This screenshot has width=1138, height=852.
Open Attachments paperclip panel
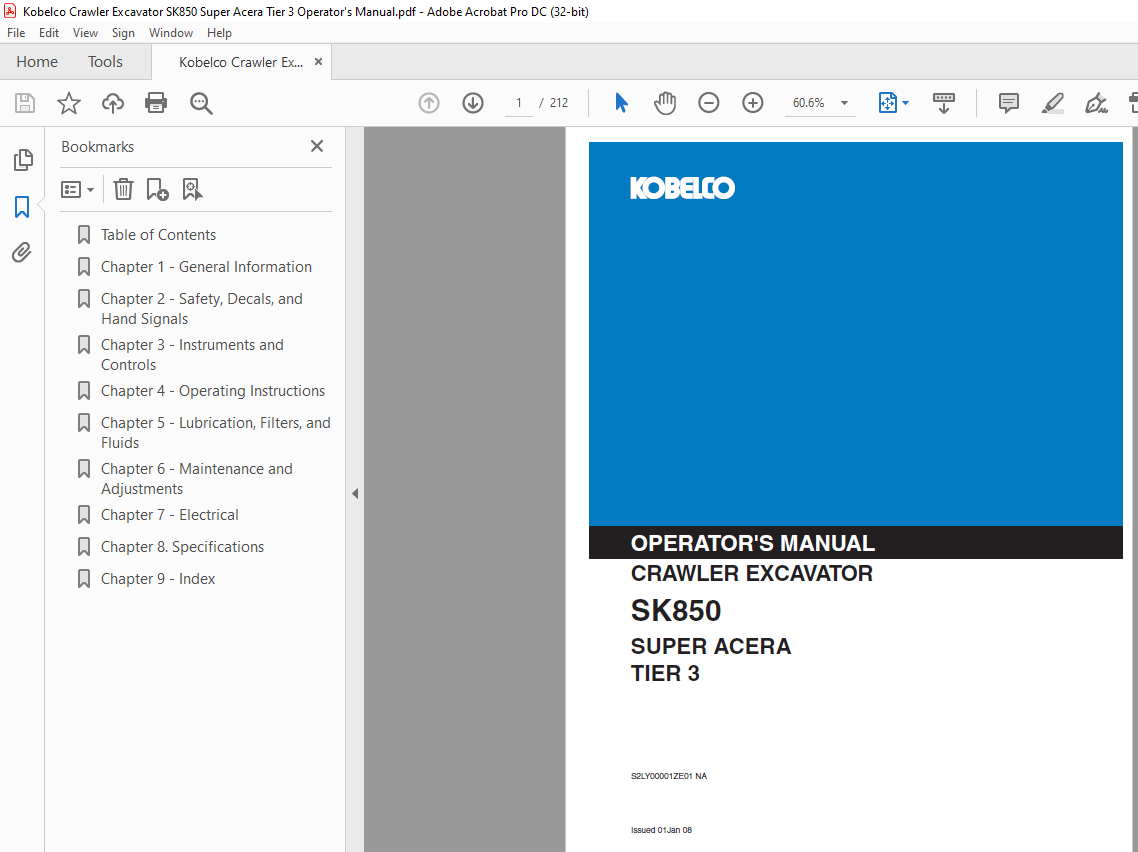coord(22,253)
